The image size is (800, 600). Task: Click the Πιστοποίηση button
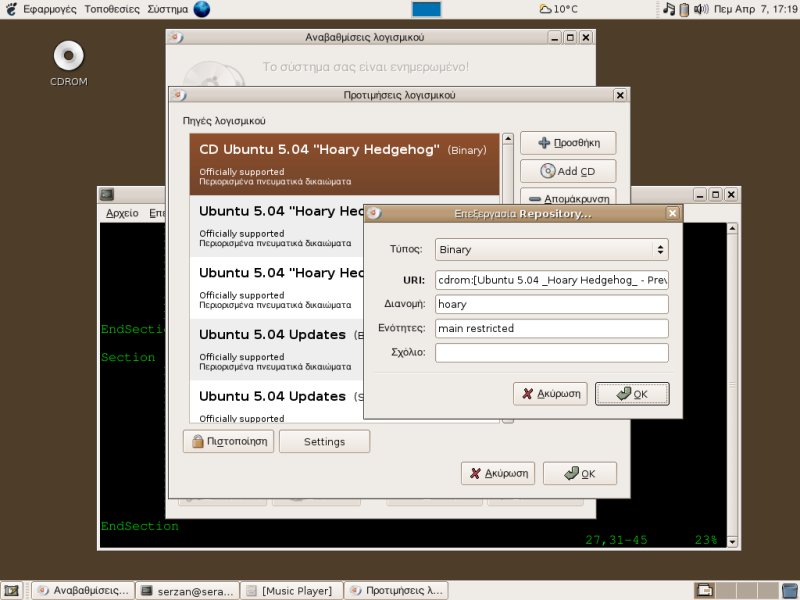(227, 441)
